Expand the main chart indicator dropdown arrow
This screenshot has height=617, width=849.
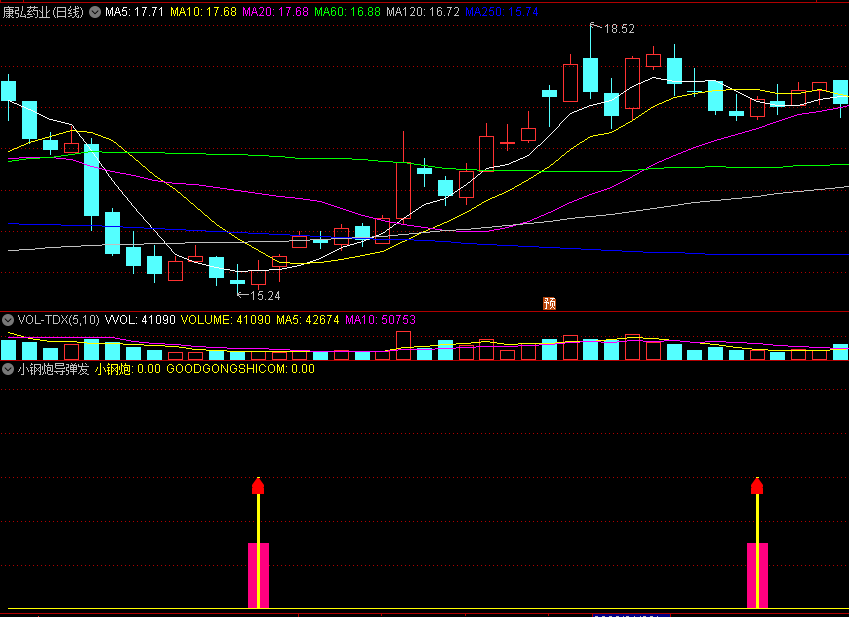coord(95,12)
